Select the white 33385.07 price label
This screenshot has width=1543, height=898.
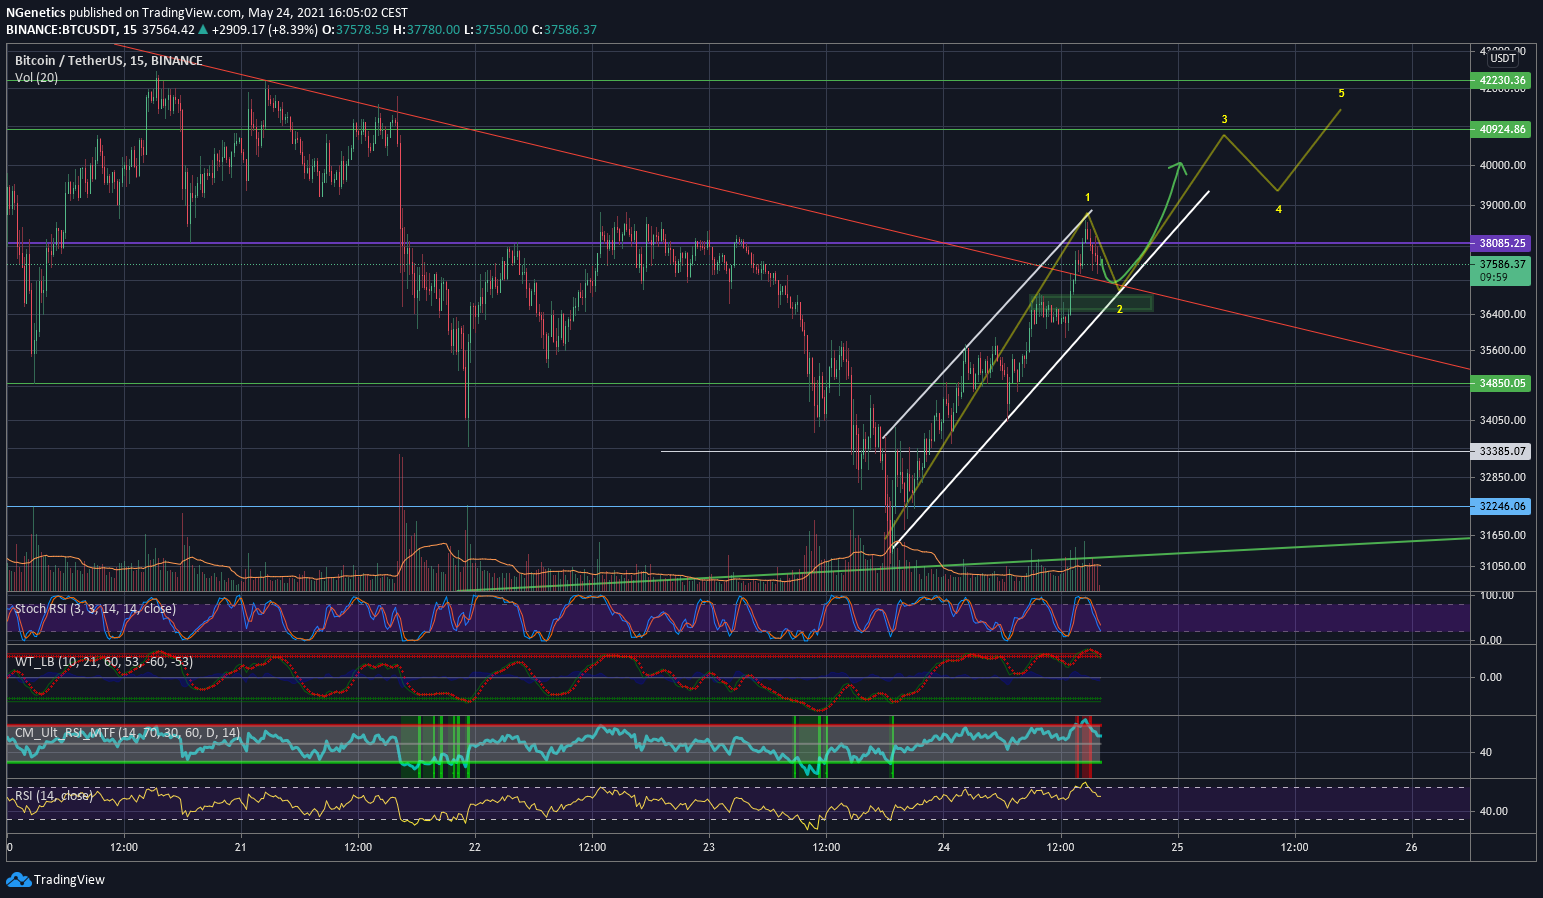(1502, 451)
